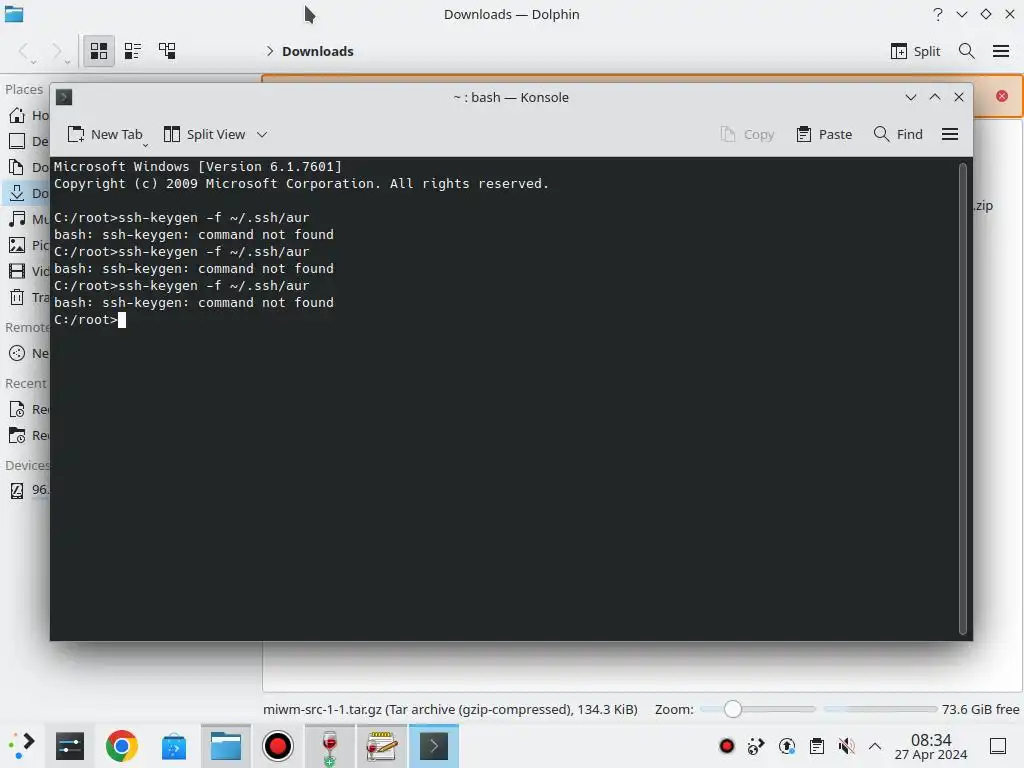Open Recent Files in Dolphin Places panel
The image size is (1024, 768).
[x=28, y=409]
